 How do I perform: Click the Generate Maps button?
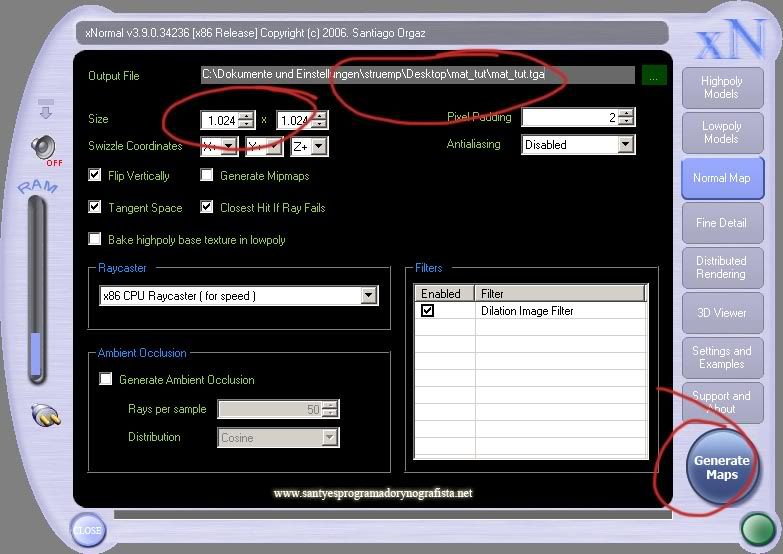[722, 468]
